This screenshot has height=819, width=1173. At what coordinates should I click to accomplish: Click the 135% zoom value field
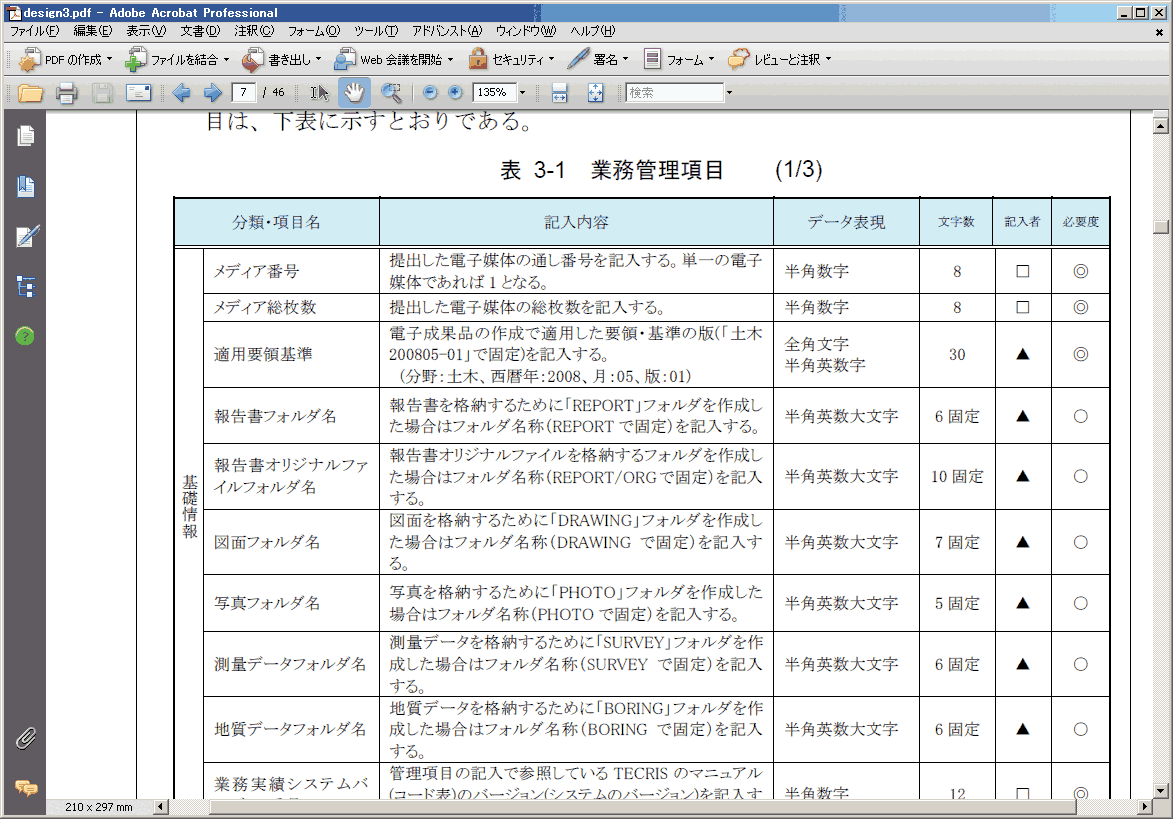[x=494, y=93]
